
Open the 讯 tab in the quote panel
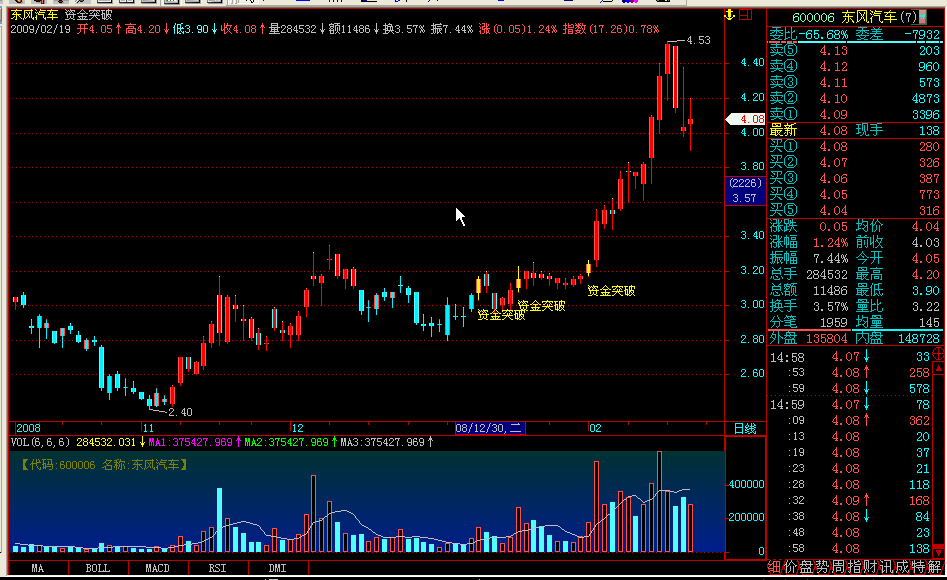coord(887,567)
